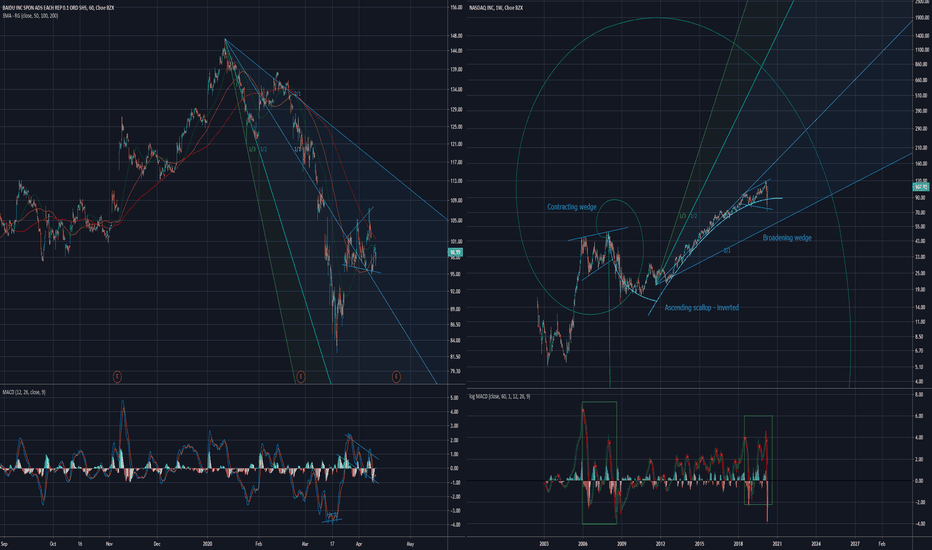
Task: Select the 'Broadening wedge' text annotation
Action: pos(787,238)
